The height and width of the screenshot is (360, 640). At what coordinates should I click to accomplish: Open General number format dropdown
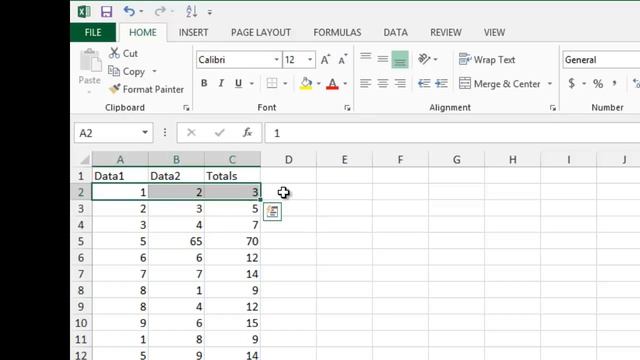pyautogui.click(x=601, y=60)
